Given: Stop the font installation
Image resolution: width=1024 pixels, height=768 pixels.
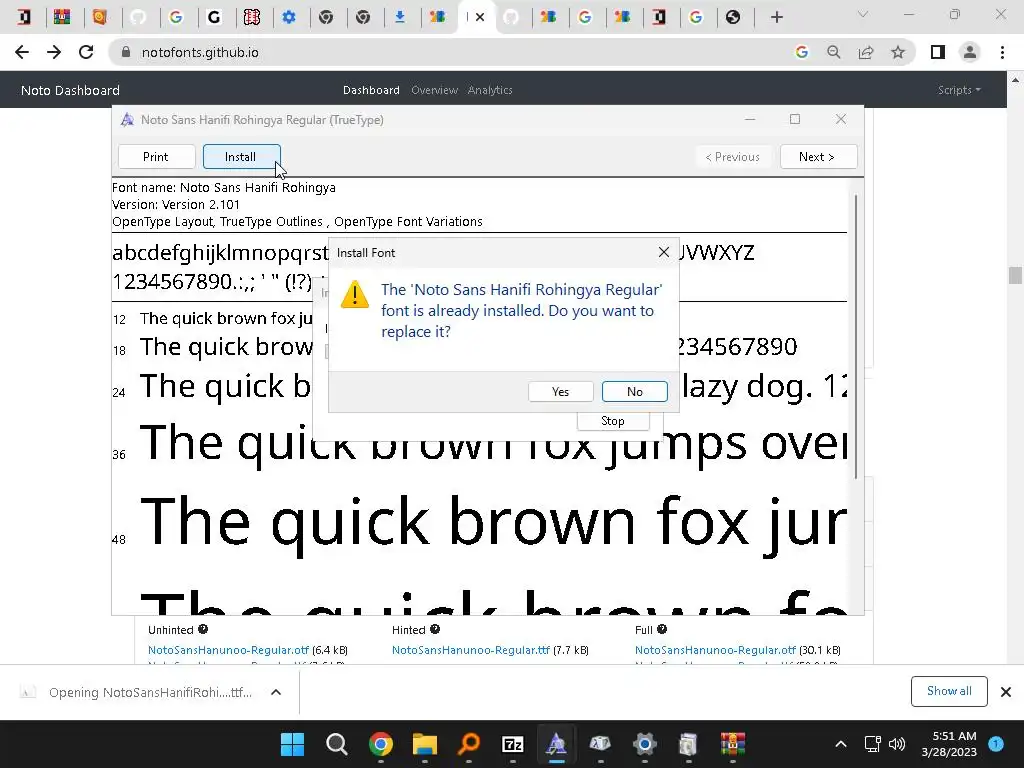Looking at the screenshot, I should [x=613, y=421].
